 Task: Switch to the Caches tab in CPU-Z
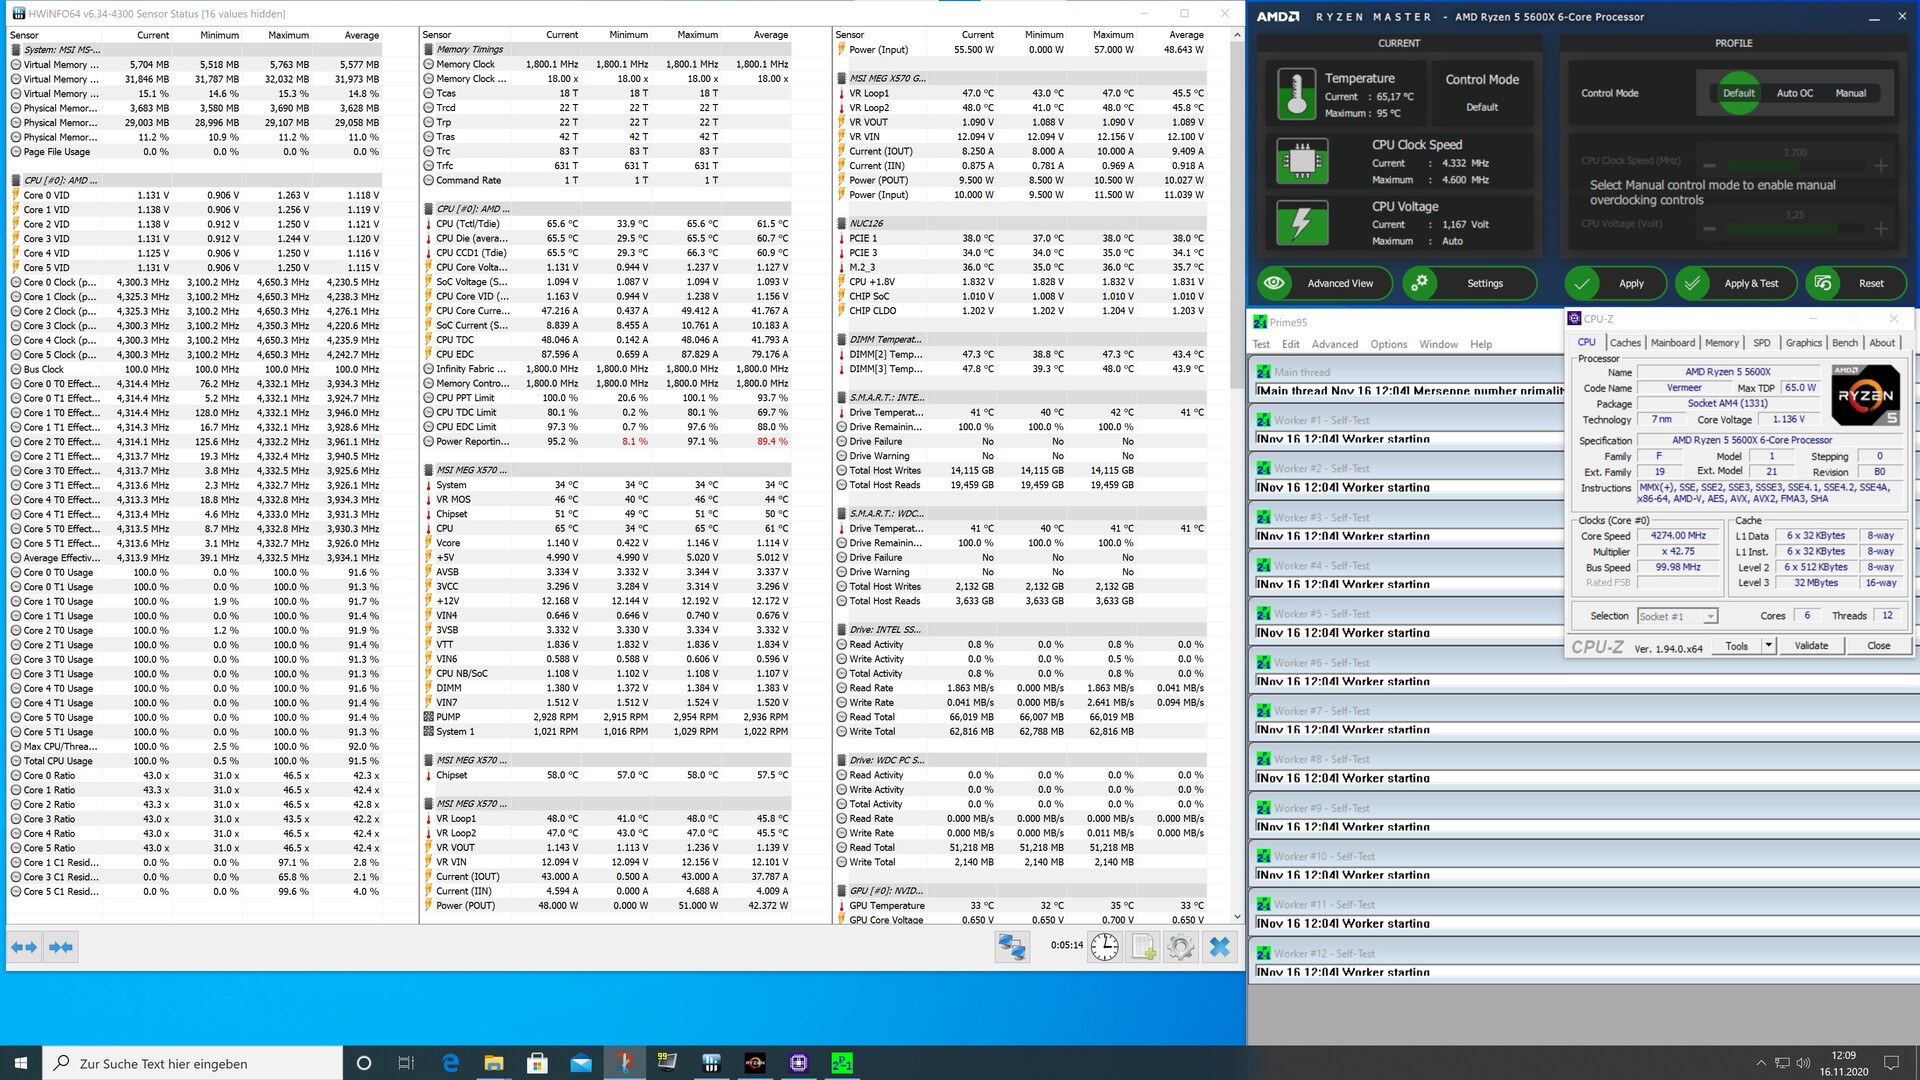(1625, 343)
